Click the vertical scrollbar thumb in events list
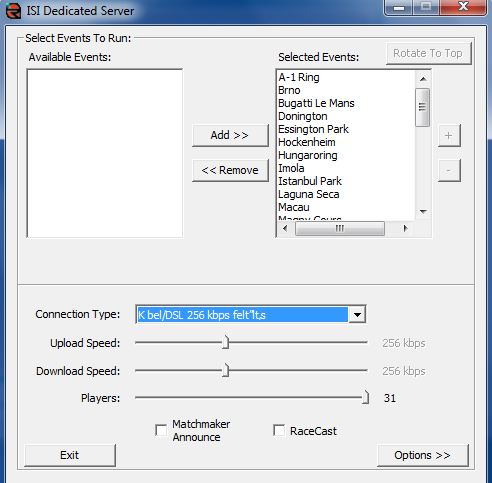Image resolution: width=492 pixels, height=483 pixels. pyautogui.click(x=423, y=107)
